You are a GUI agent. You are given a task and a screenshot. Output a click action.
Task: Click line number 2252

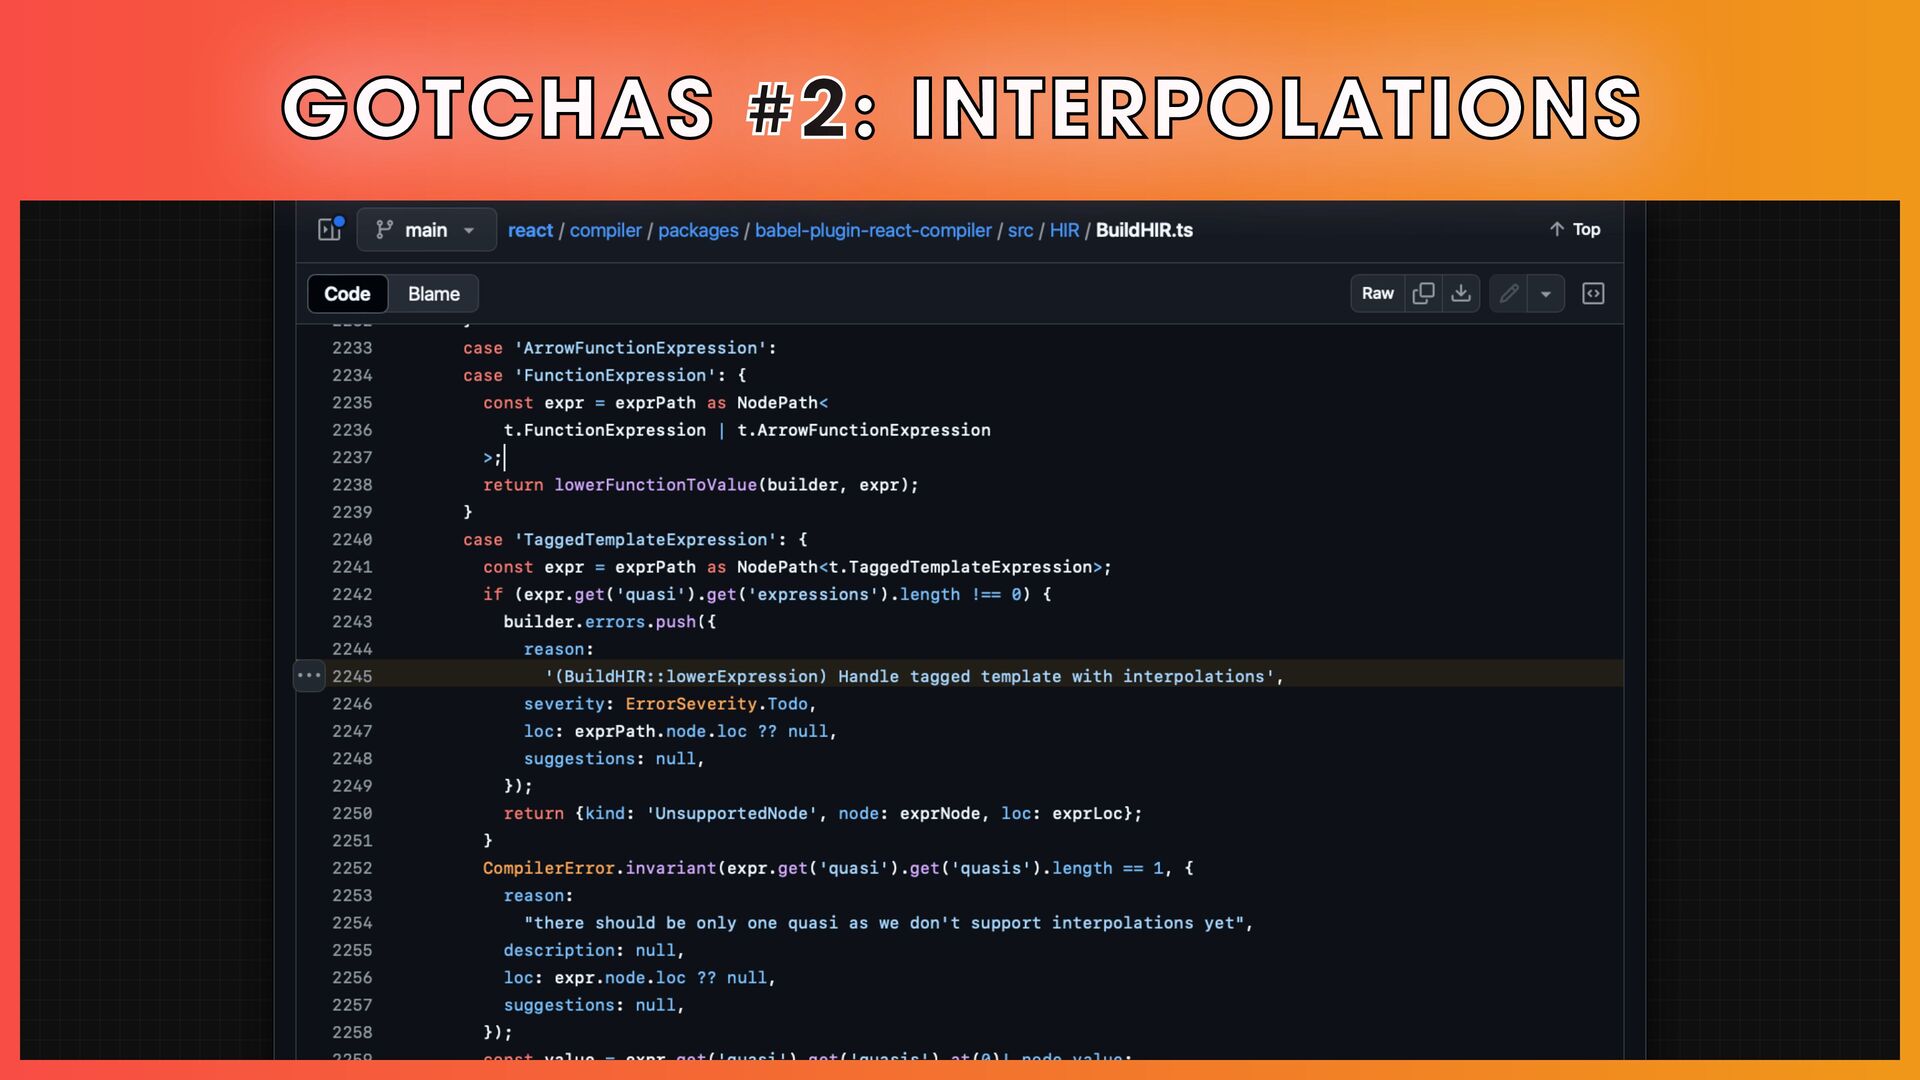click(352, 868)
